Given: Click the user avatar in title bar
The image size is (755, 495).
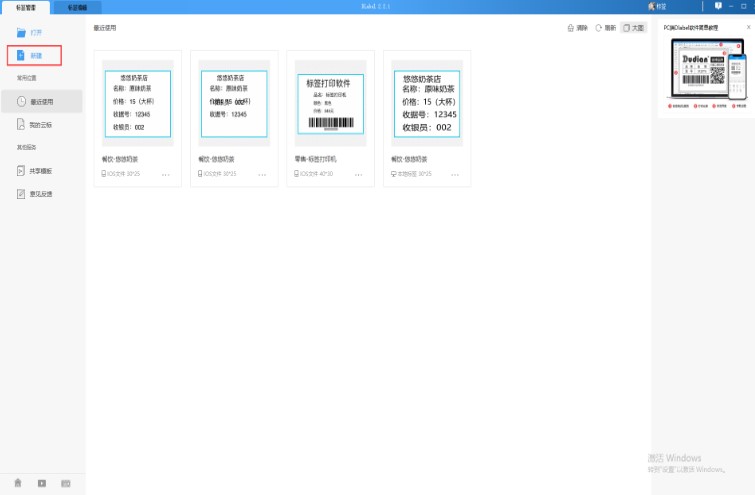Looking at the screenshot, I should pyautogui.click(x=651, y=6).
